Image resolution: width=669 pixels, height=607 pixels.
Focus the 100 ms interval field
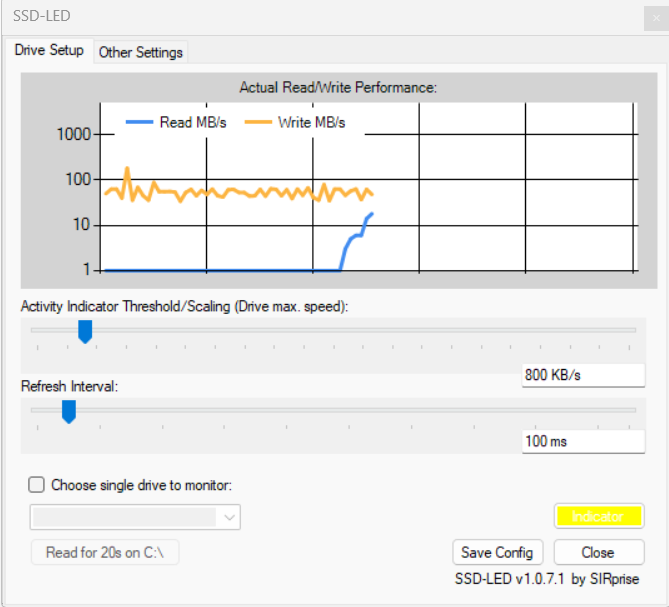coord(582,441)
